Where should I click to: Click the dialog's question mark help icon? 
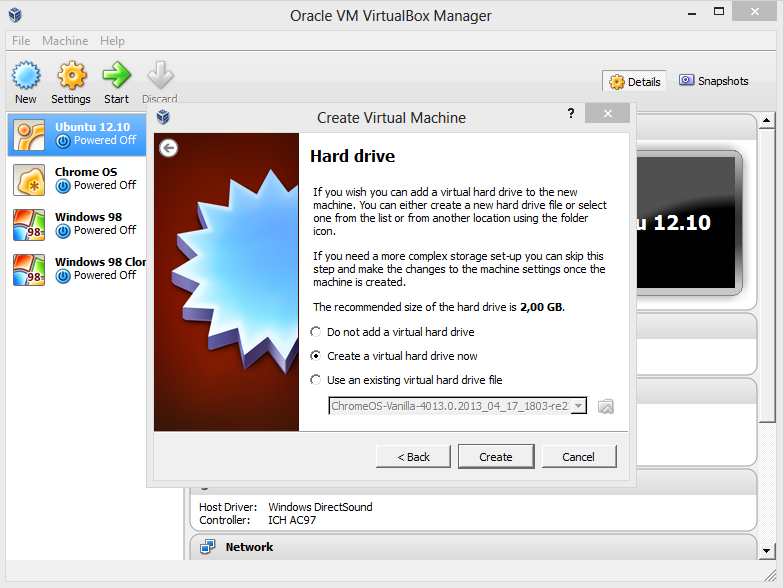pyautogui.click(x=571, y=114)
